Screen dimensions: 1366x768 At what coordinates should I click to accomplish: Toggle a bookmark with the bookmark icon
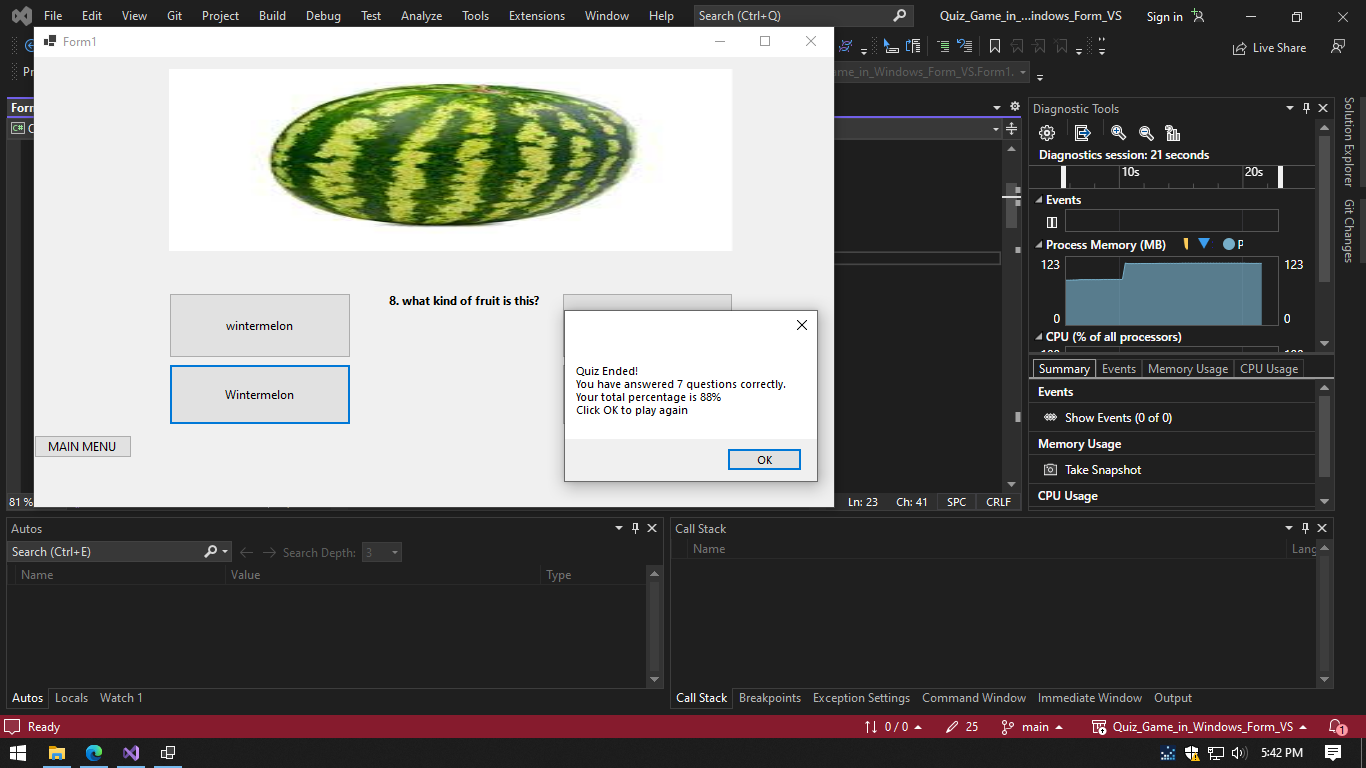tap(995, 45)
